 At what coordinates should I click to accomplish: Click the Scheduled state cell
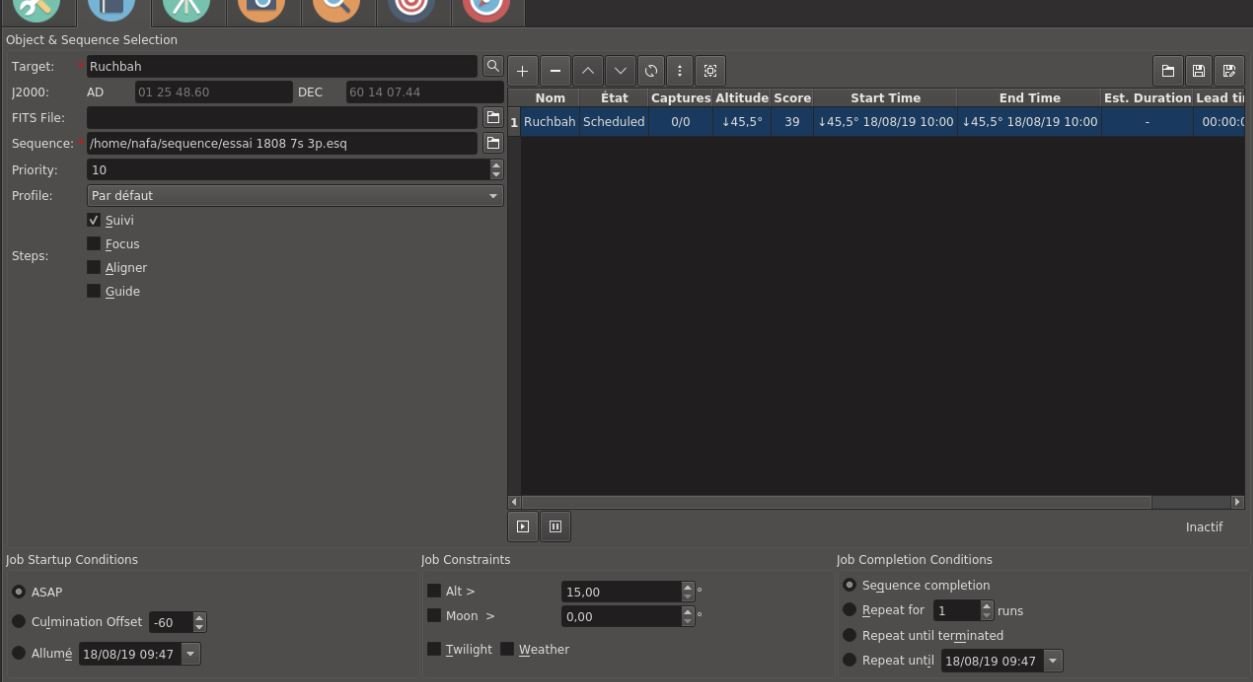614,122
